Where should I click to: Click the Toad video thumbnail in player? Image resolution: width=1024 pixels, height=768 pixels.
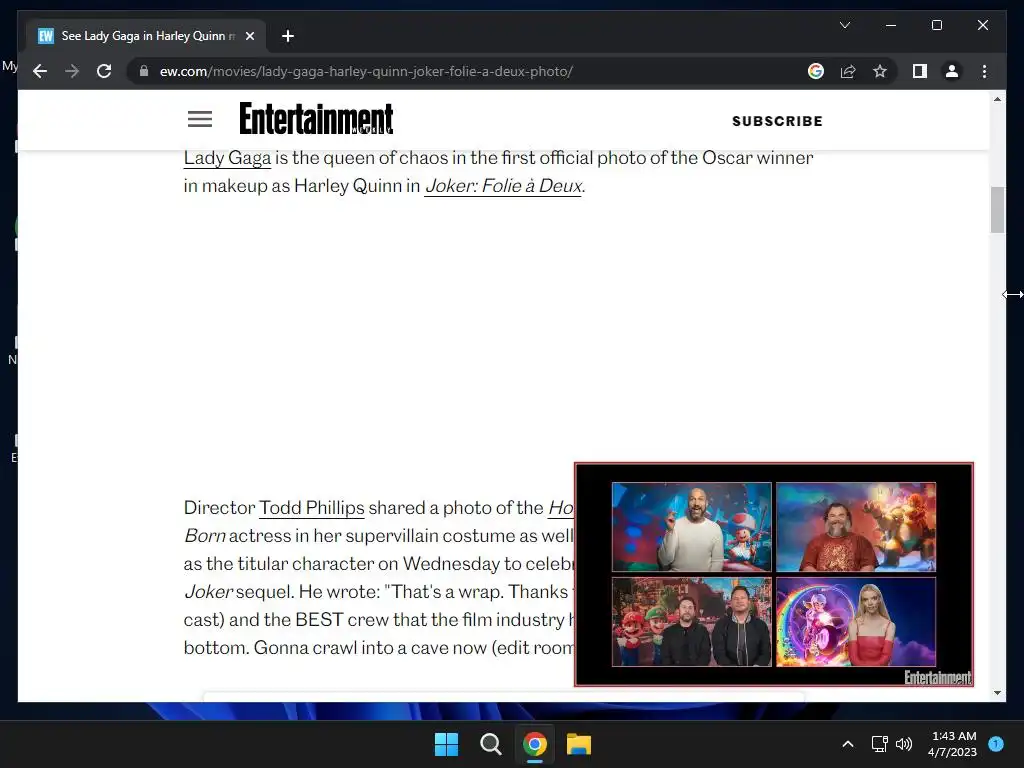pyautogui.click(x=692, y=527)
